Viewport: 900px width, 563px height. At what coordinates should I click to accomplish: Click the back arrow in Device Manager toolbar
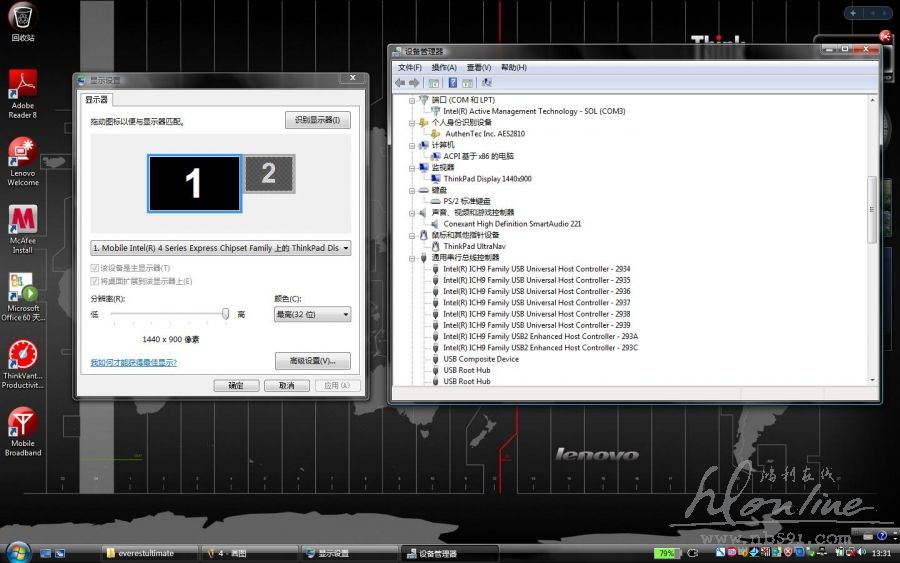(x=401, y=82)
